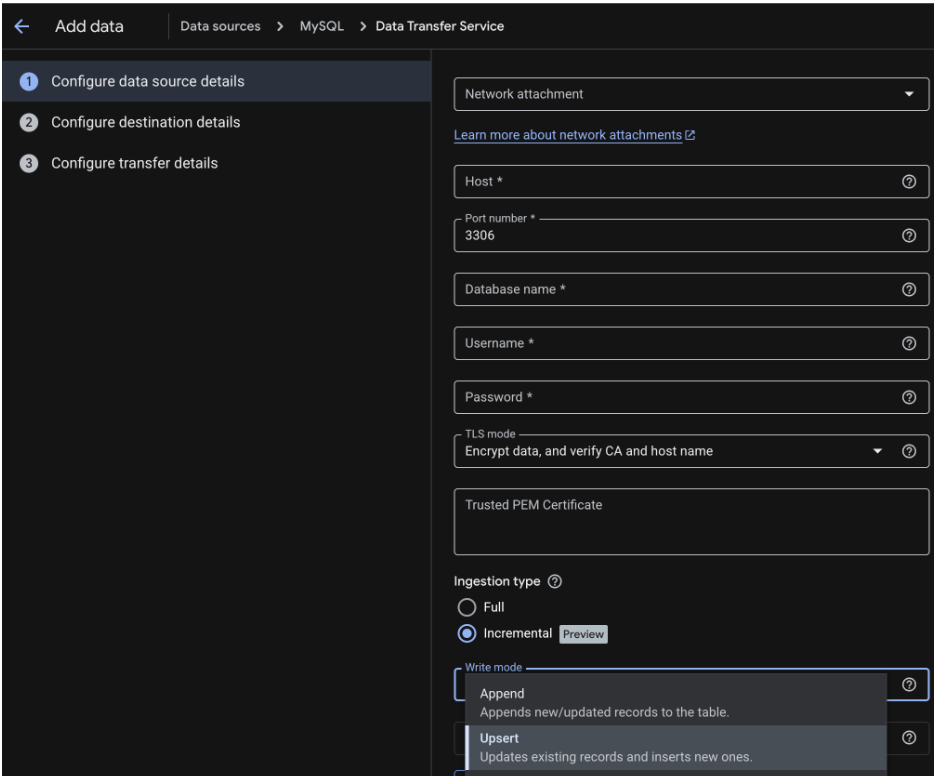The width and height of the screenshot is (934, 776).
Task: Open help icon for Host field
Action: point(908,182)
